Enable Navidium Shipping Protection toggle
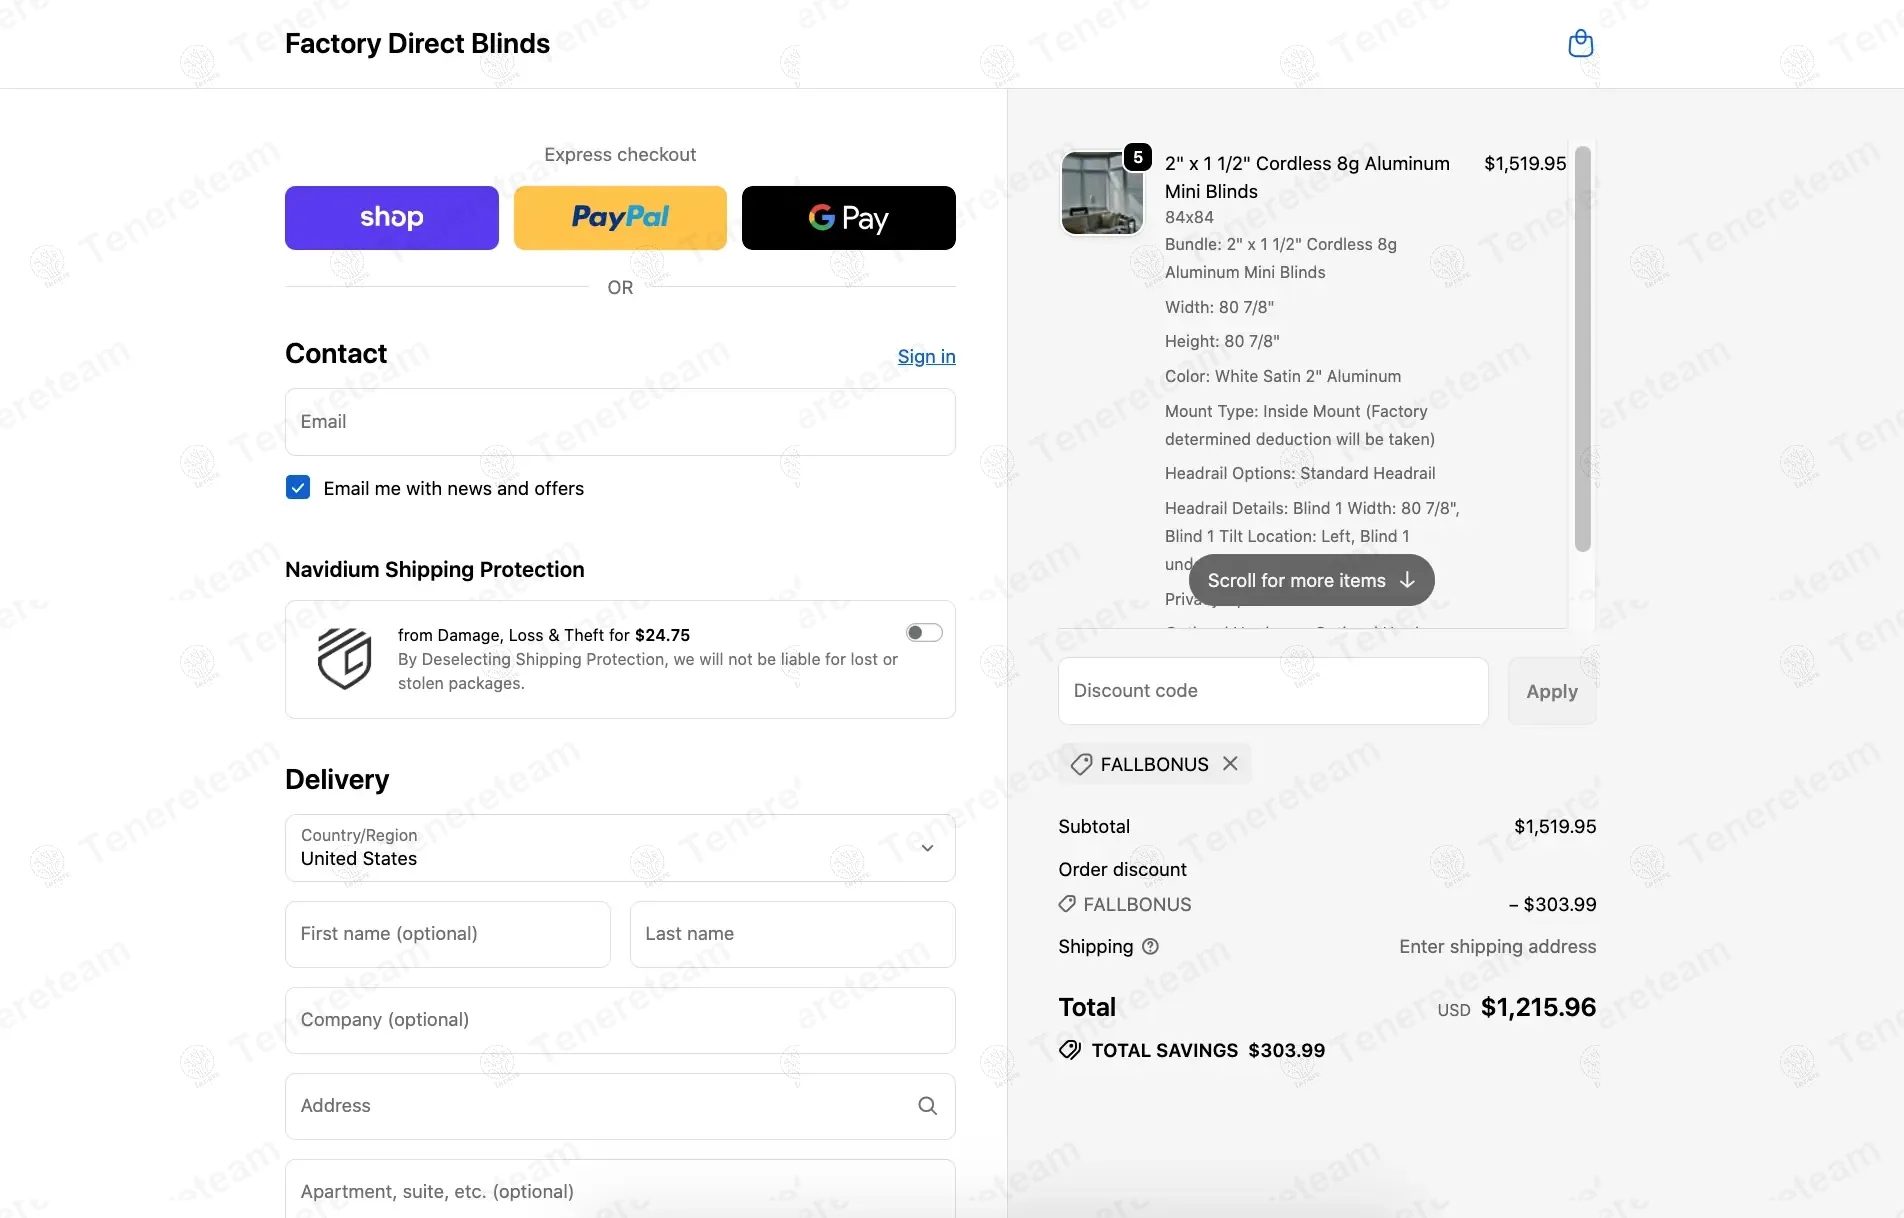The height and width of the screenshot is (1218, 1904). coord(924,633)
